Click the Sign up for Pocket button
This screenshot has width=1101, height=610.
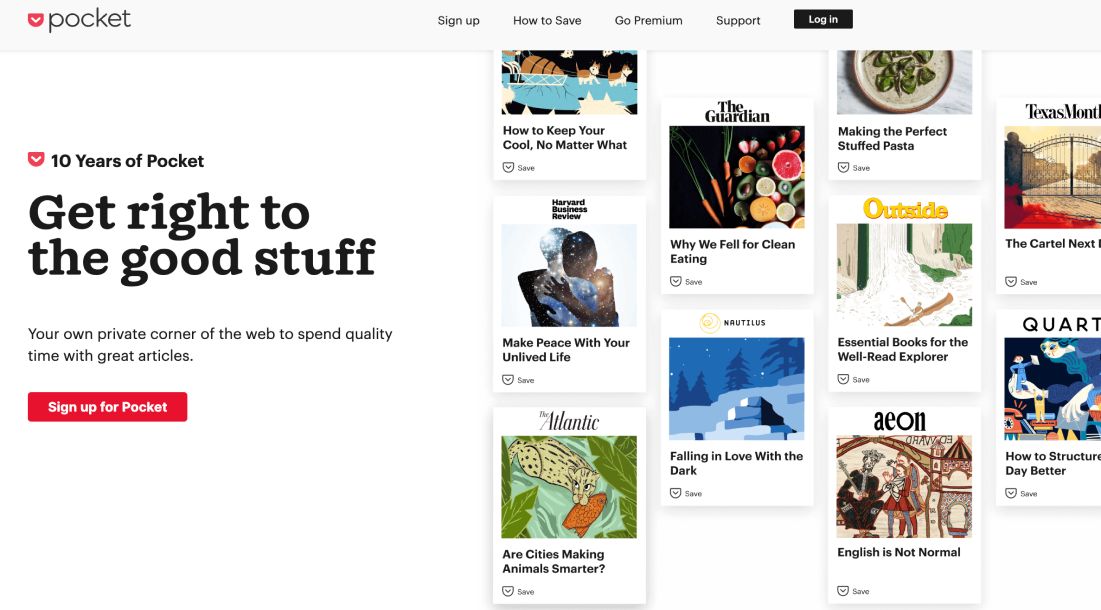coord(107,407)
